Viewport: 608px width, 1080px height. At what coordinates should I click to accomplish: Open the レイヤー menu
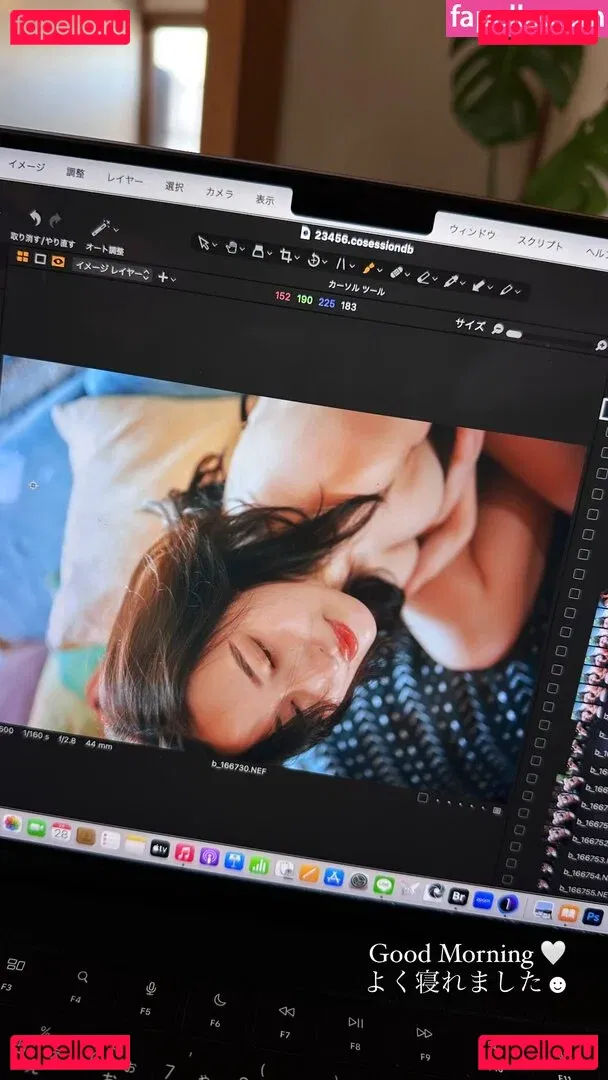[x=125, y=179]
